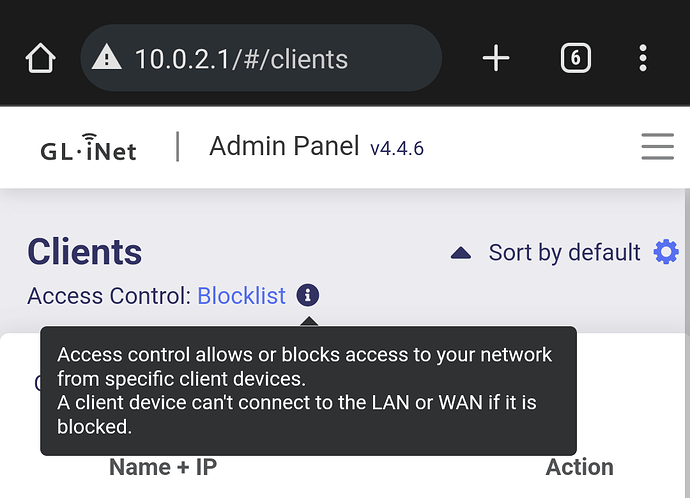Toggle sort direction with the triangle arrow
The width and height of the screenshot is (690, 498).
(x=461, y=253)
